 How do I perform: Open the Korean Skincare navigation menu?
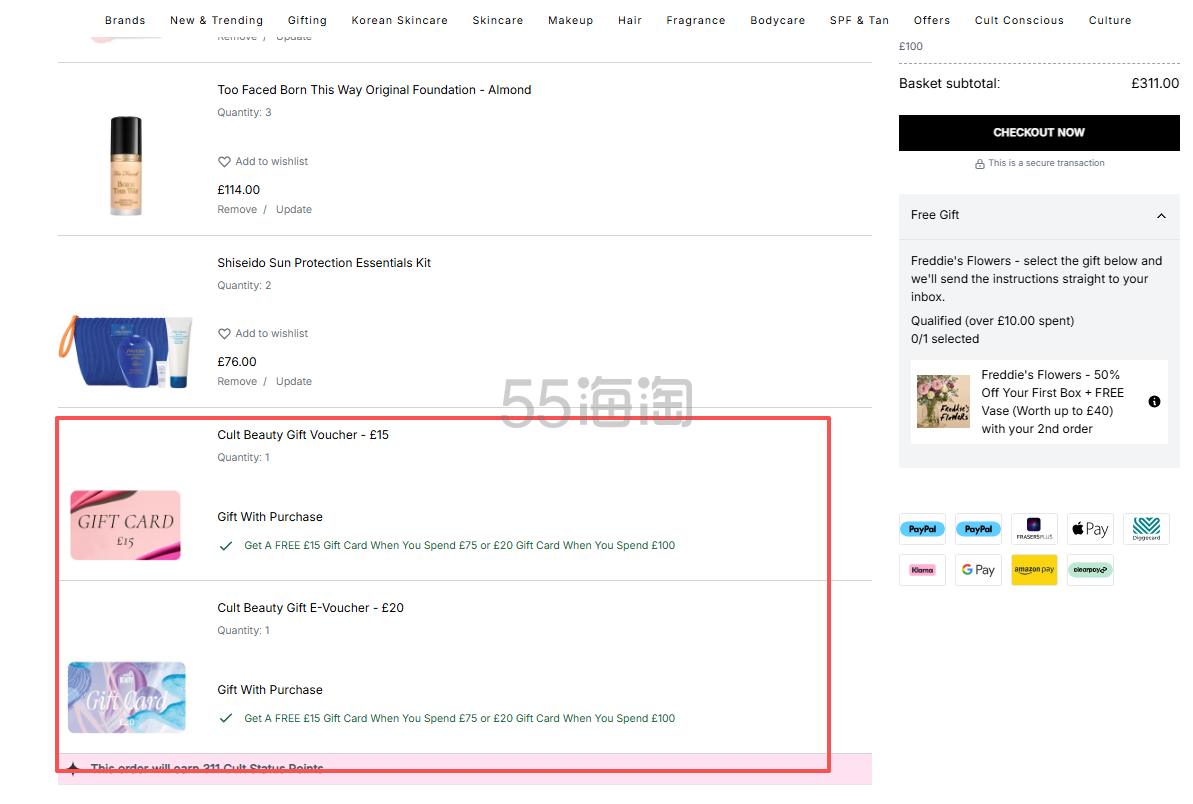(x=399, y=20)
